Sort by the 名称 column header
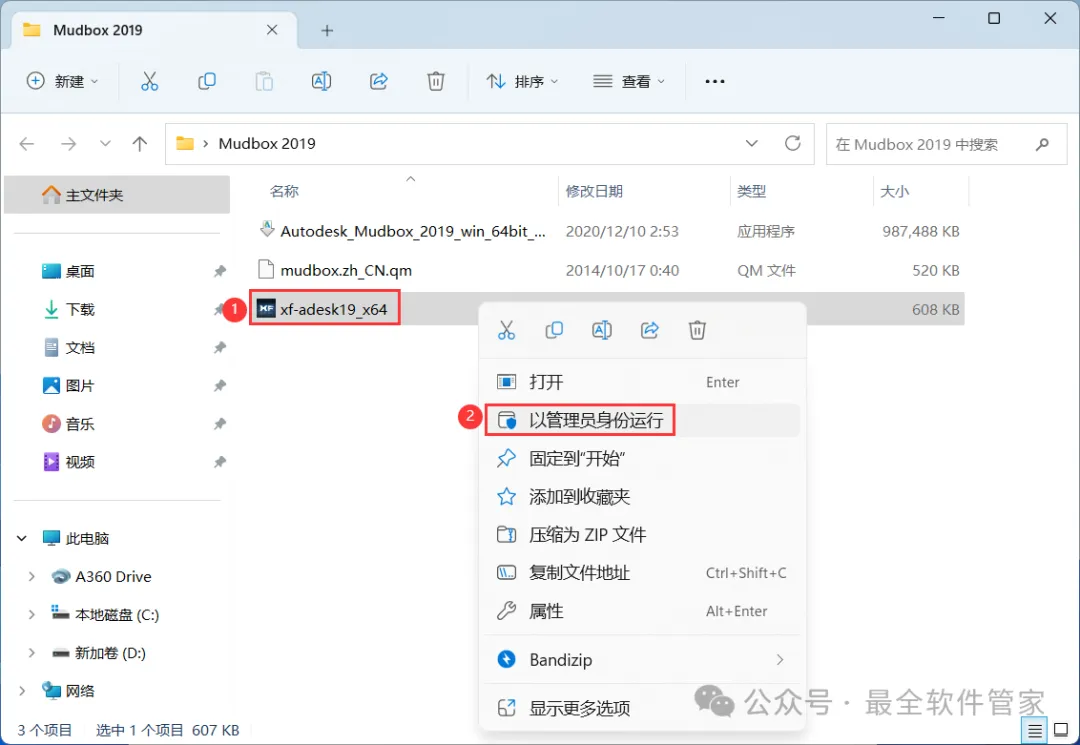This screenshot has height=745, width=1080. [284, 191]
